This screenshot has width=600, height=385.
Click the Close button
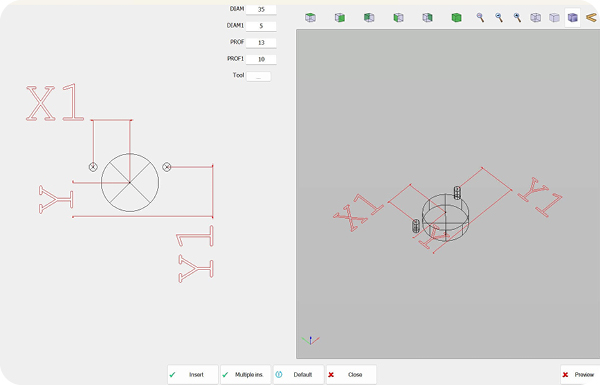pyautogui.click(x=351, y=375)
